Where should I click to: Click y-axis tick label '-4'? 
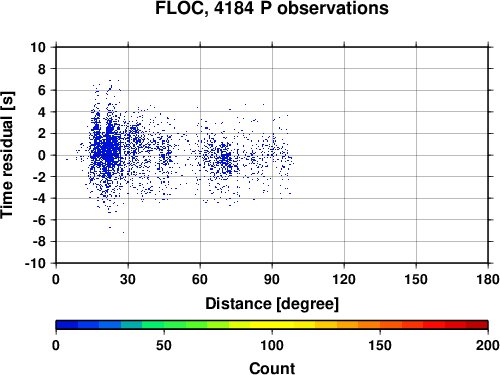point(39,198)
